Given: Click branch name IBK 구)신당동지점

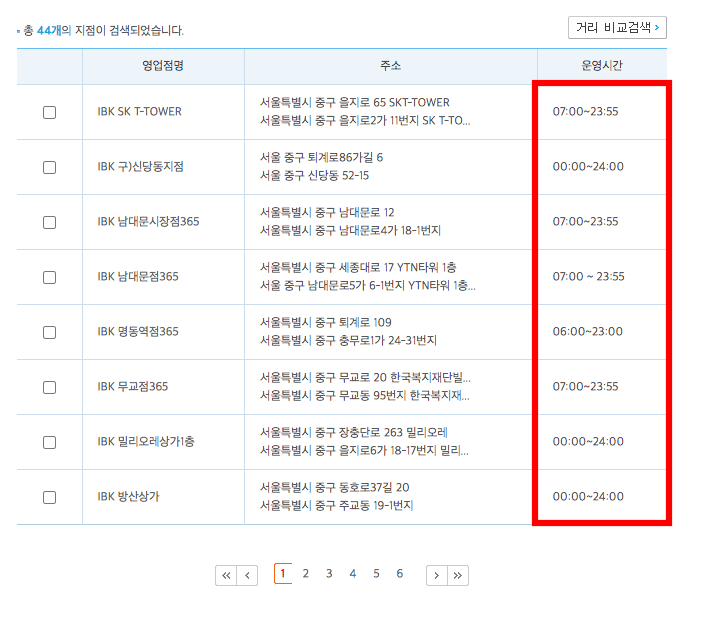Looking at the screenshot, I should [140, 166].
